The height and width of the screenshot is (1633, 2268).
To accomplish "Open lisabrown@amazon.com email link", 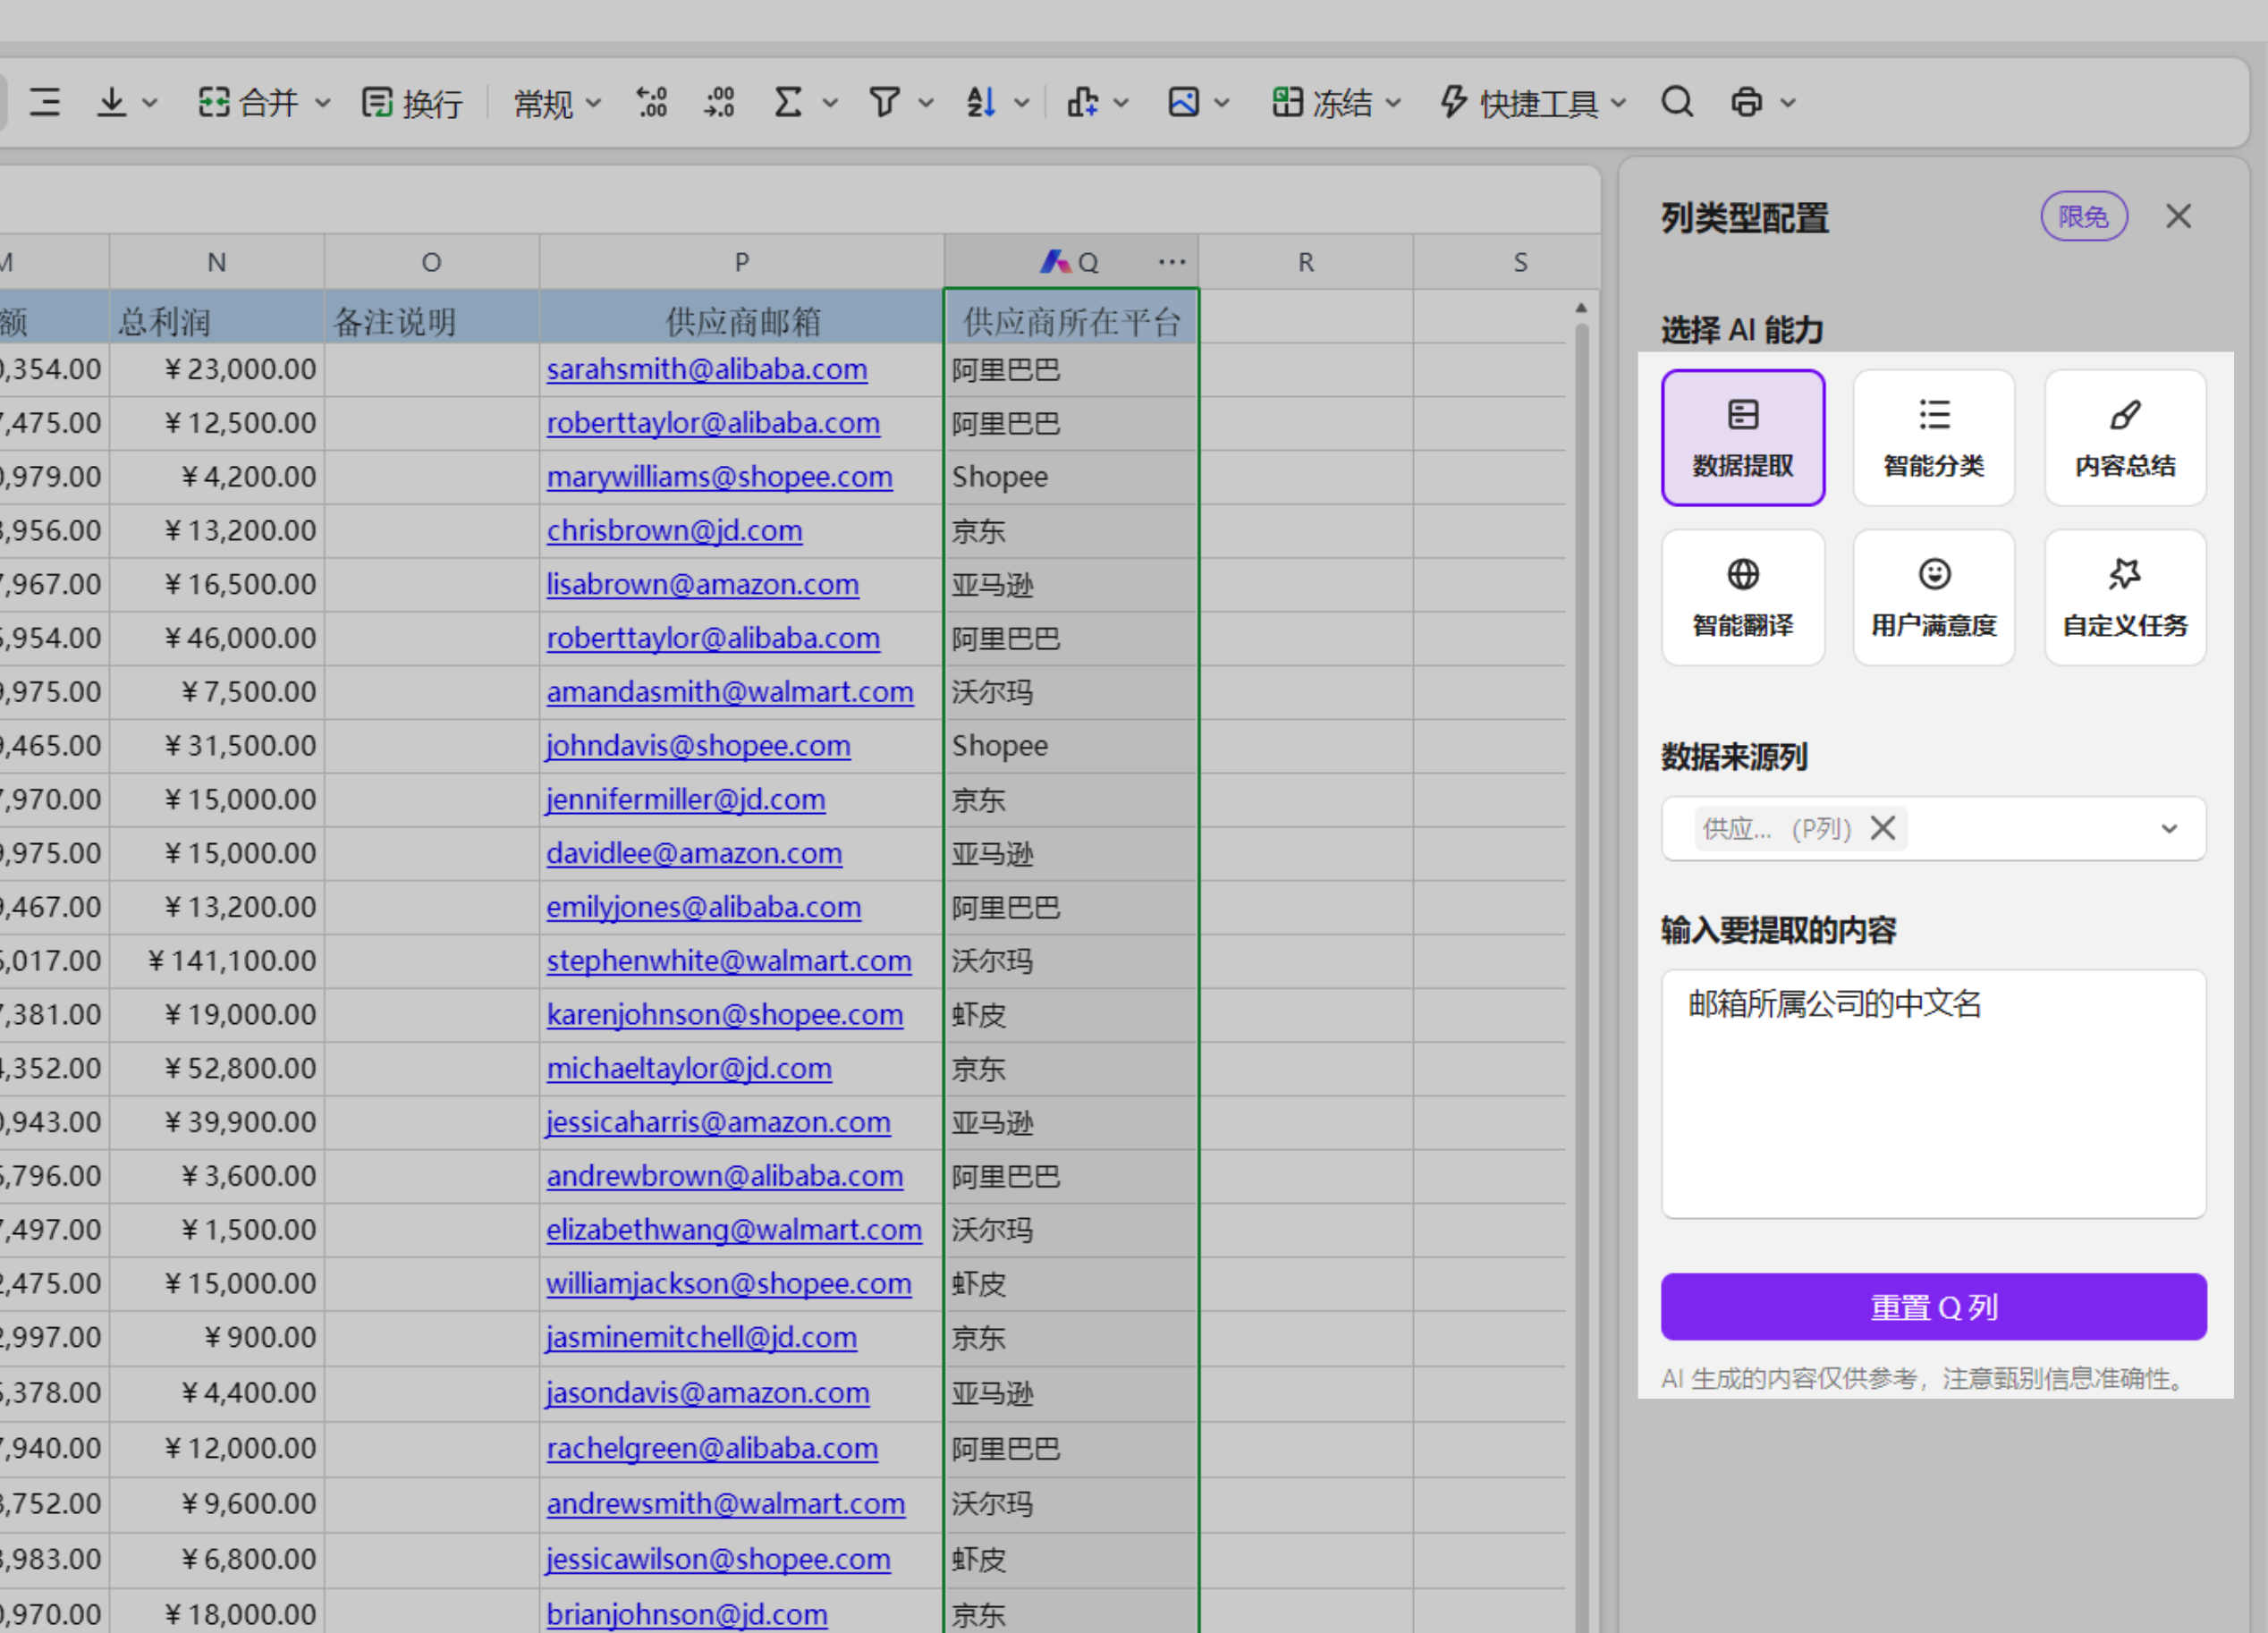I will 702,584.
